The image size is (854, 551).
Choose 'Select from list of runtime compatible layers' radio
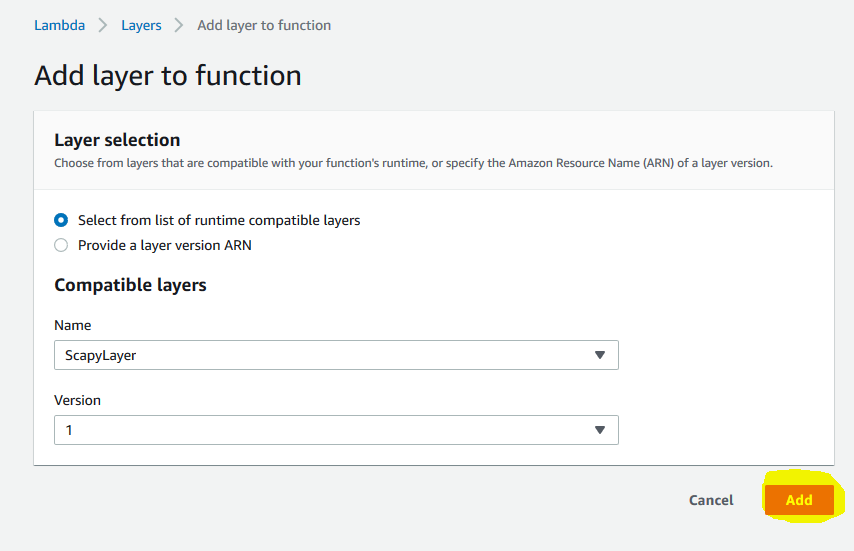pyautogui.click(x=61, y=220)
